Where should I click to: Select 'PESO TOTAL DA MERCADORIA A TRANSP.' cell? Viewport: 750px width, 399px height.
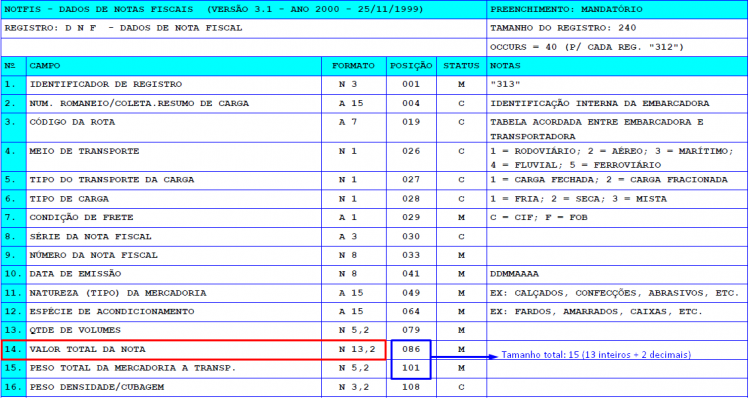tap(174, 369)
